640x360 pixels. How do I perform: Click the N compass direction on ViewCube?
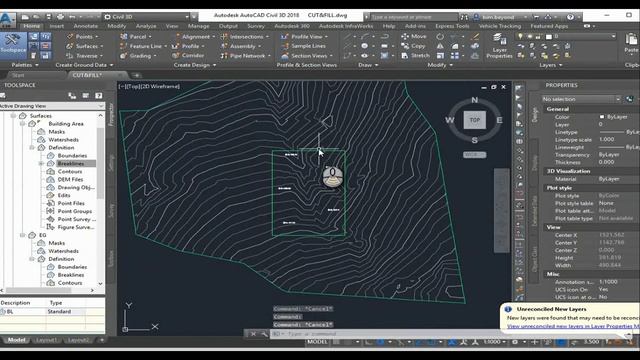[475, 100]
